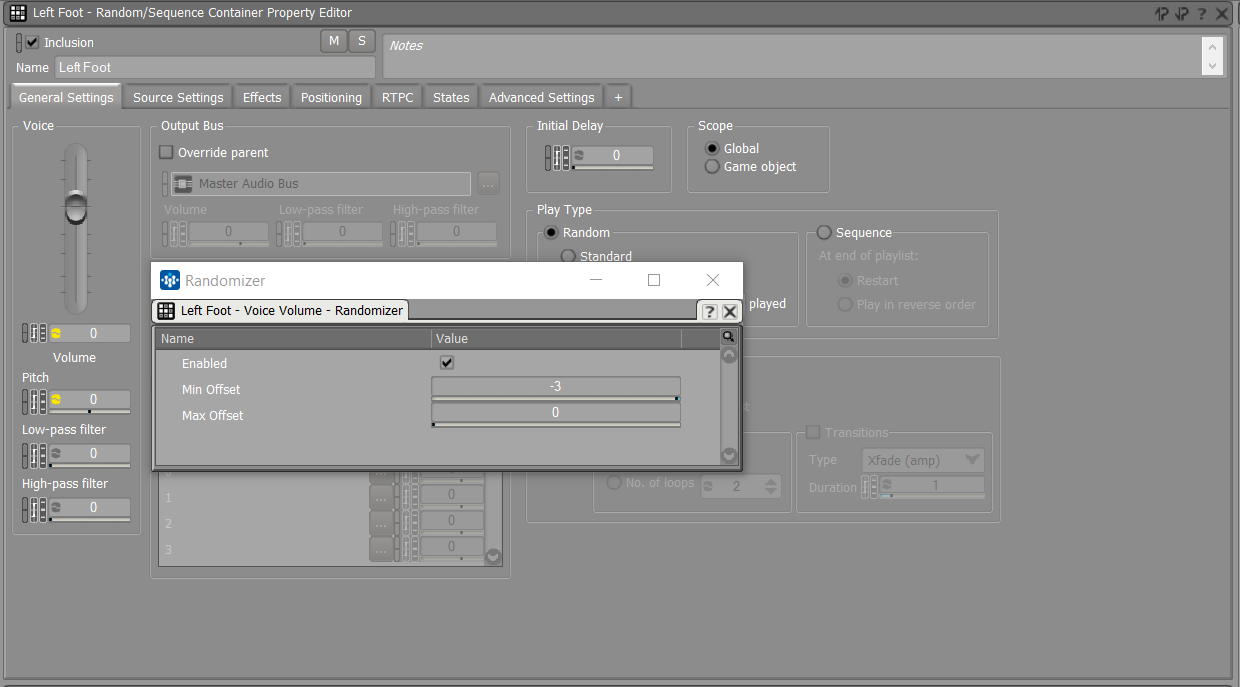The width and height of the screenshot is (1240, 687).
Task: Select the Sequence play type
Action: tap(824, 232)
